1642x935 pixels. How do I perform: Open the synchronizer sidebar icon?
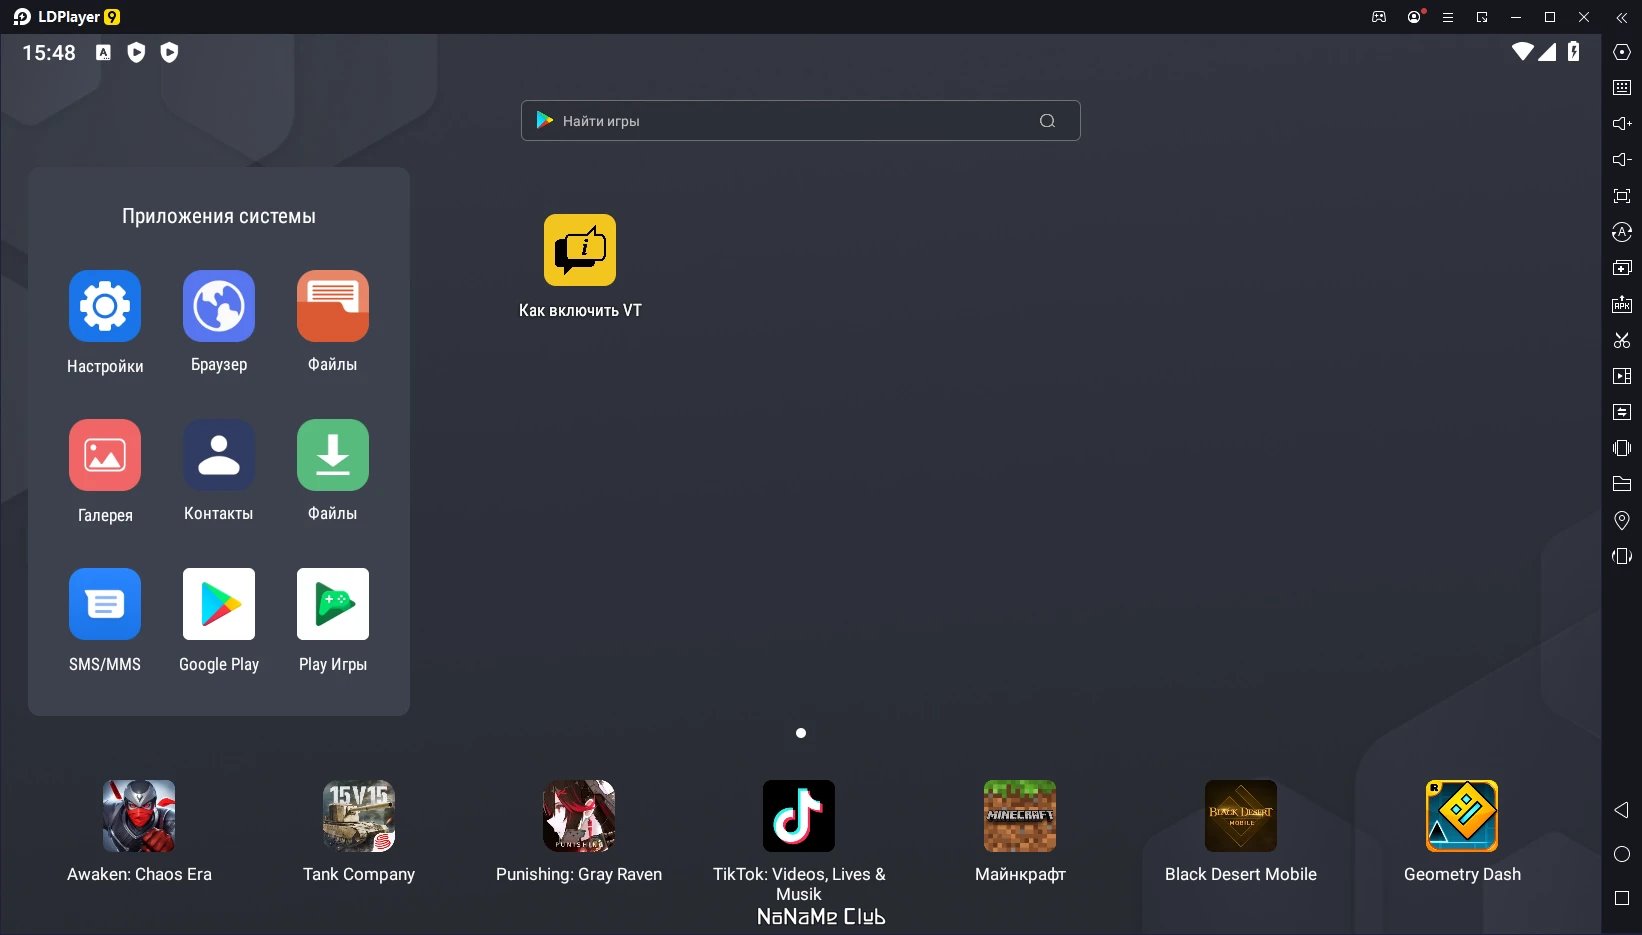pyautogui.click(x=1622, y=412)
